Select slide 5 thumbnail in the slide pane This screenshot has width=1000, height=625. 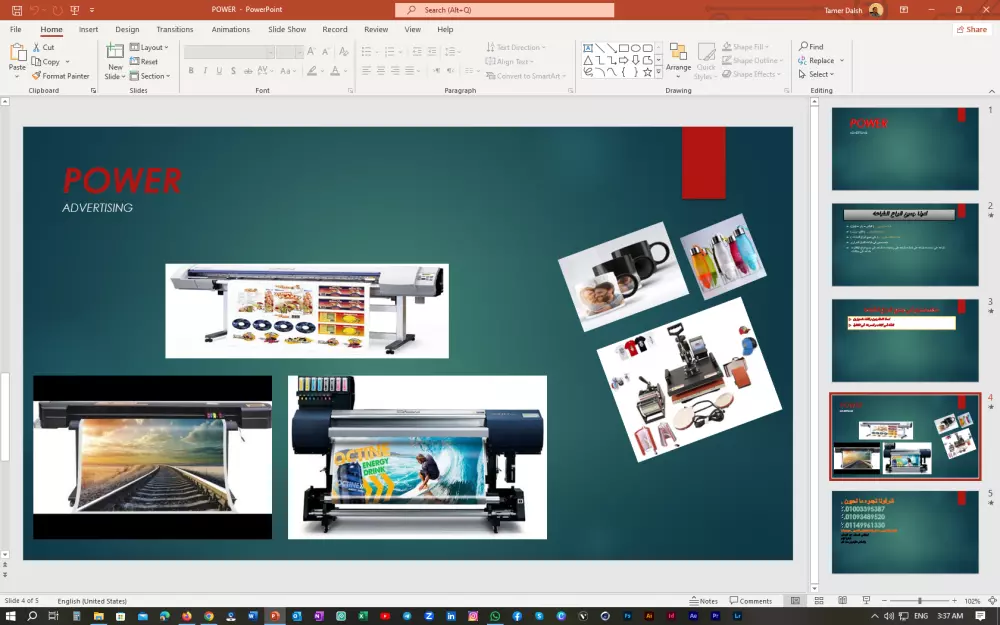click(x=905, y=533)
